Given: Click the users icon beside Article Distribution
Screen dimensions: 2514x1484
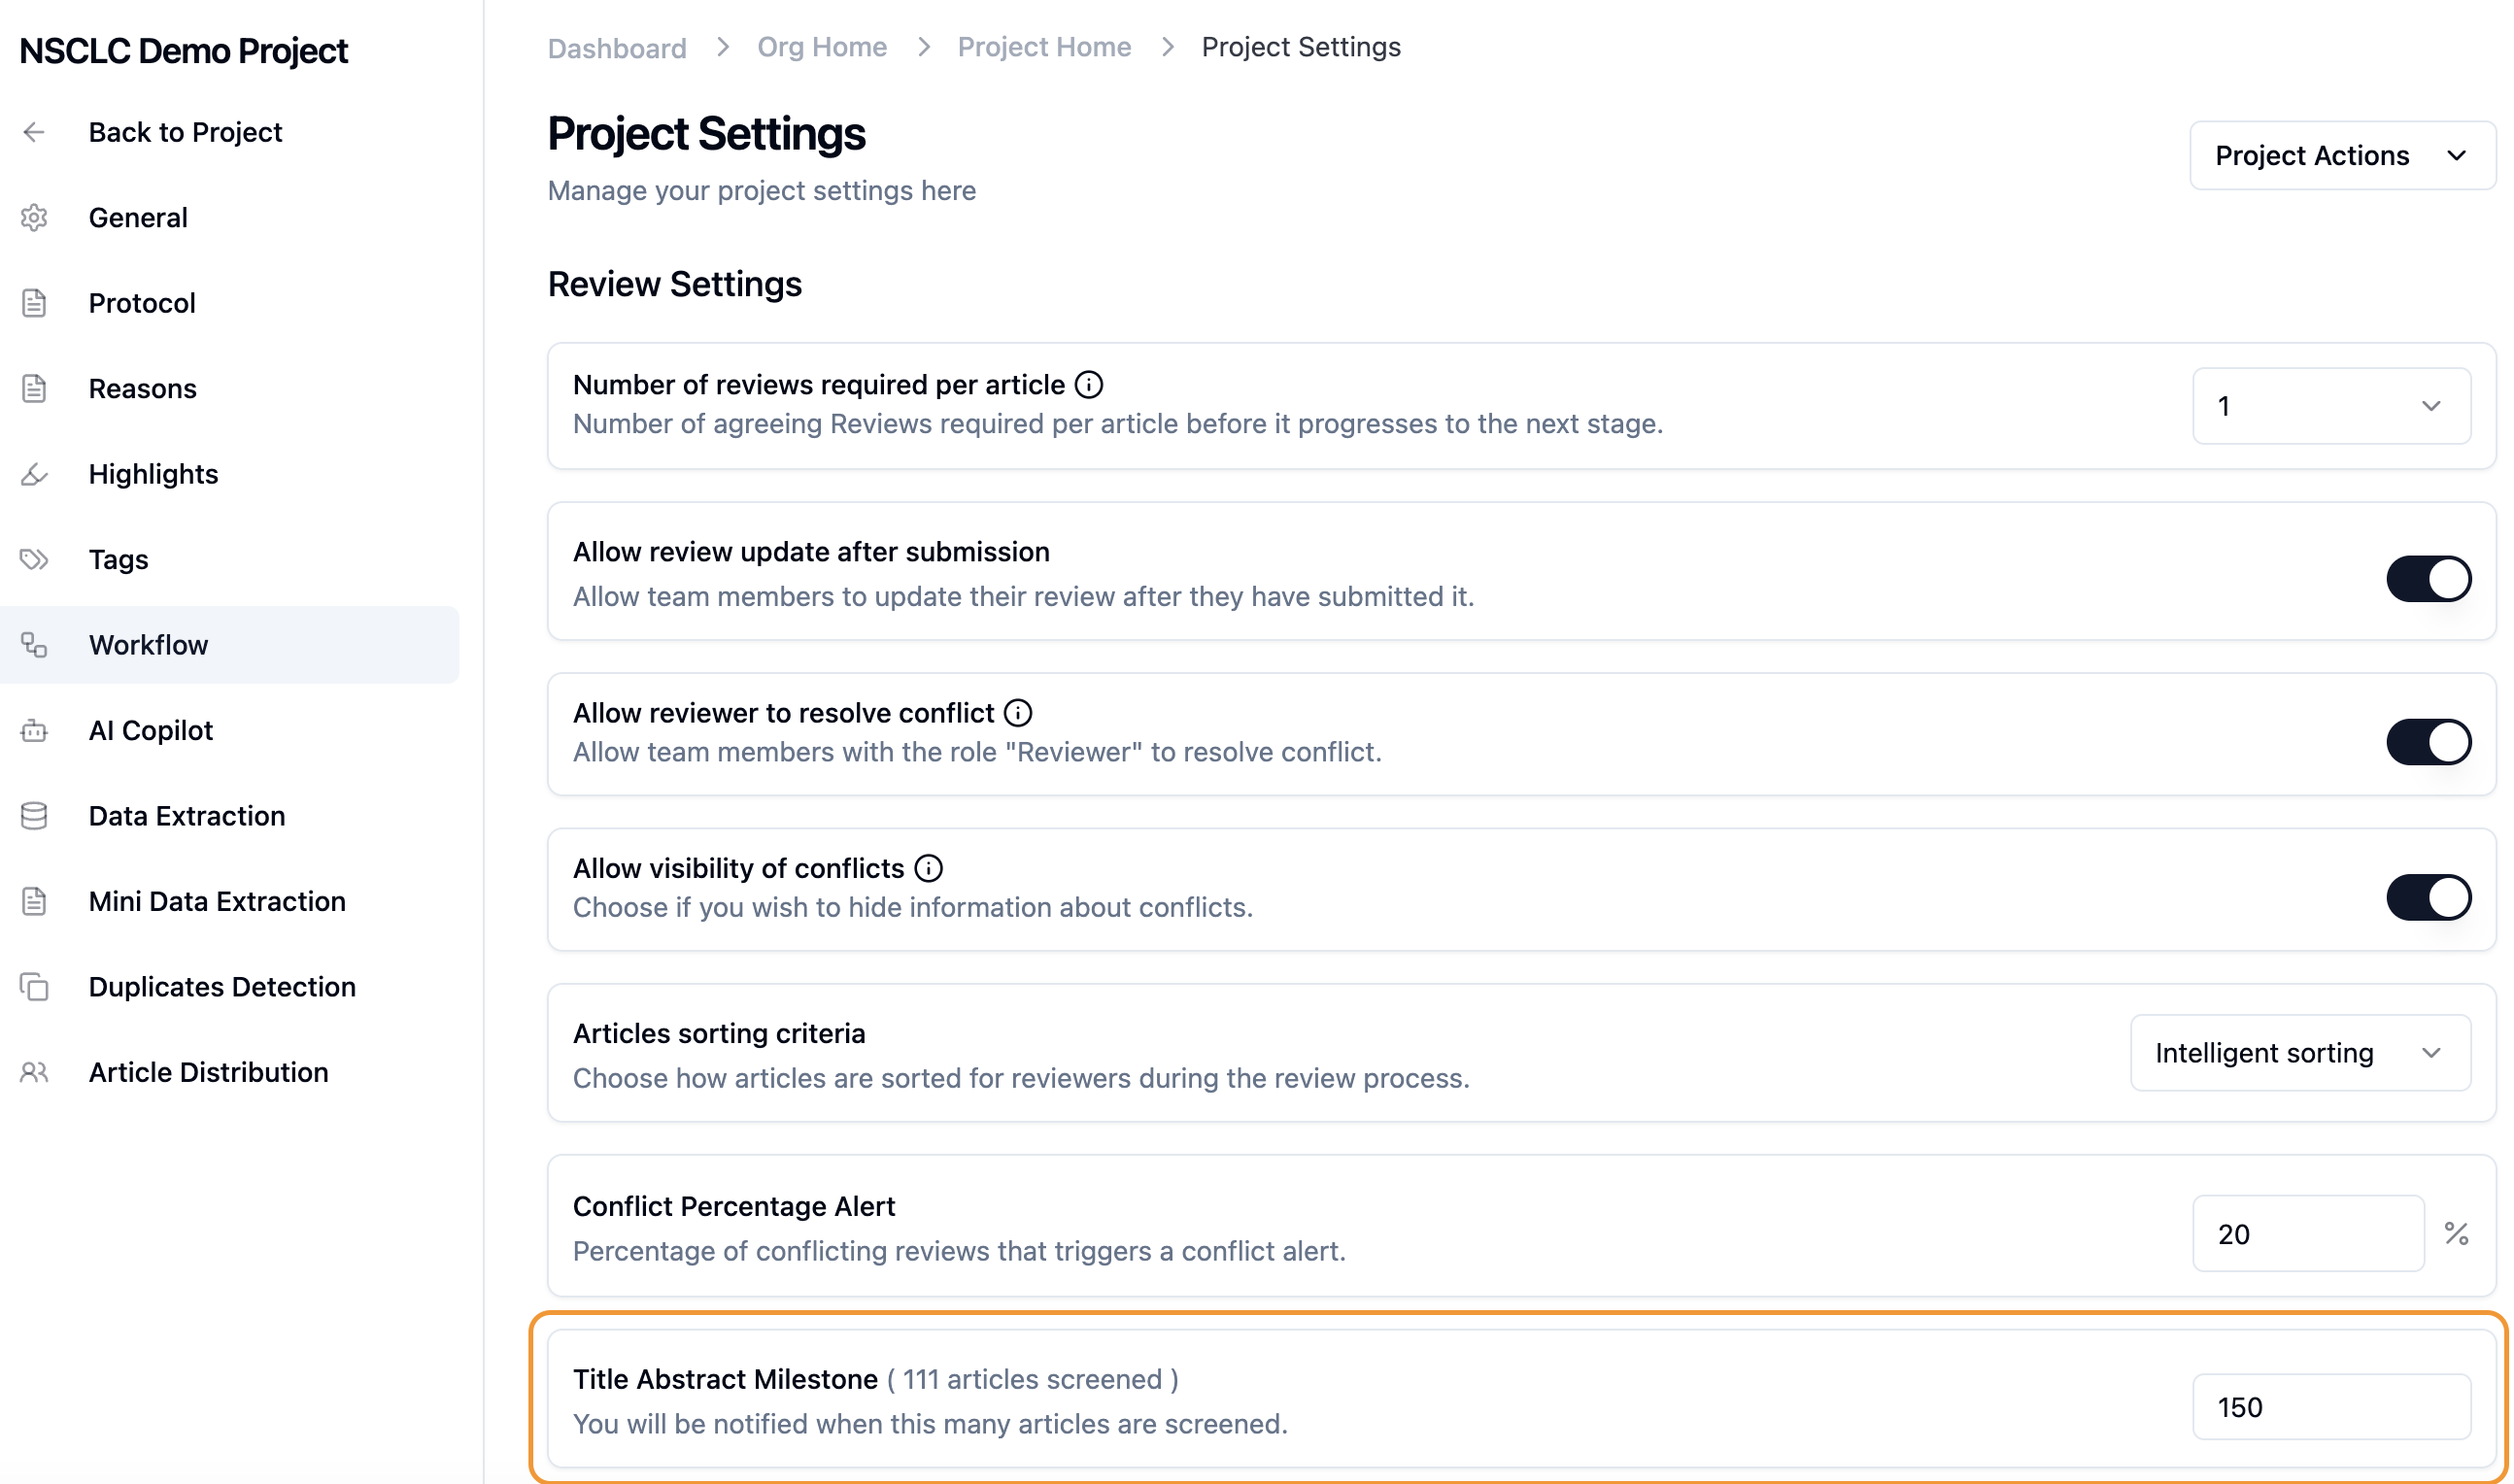Looking at the screenshot, I should [x=34, y=1072].
